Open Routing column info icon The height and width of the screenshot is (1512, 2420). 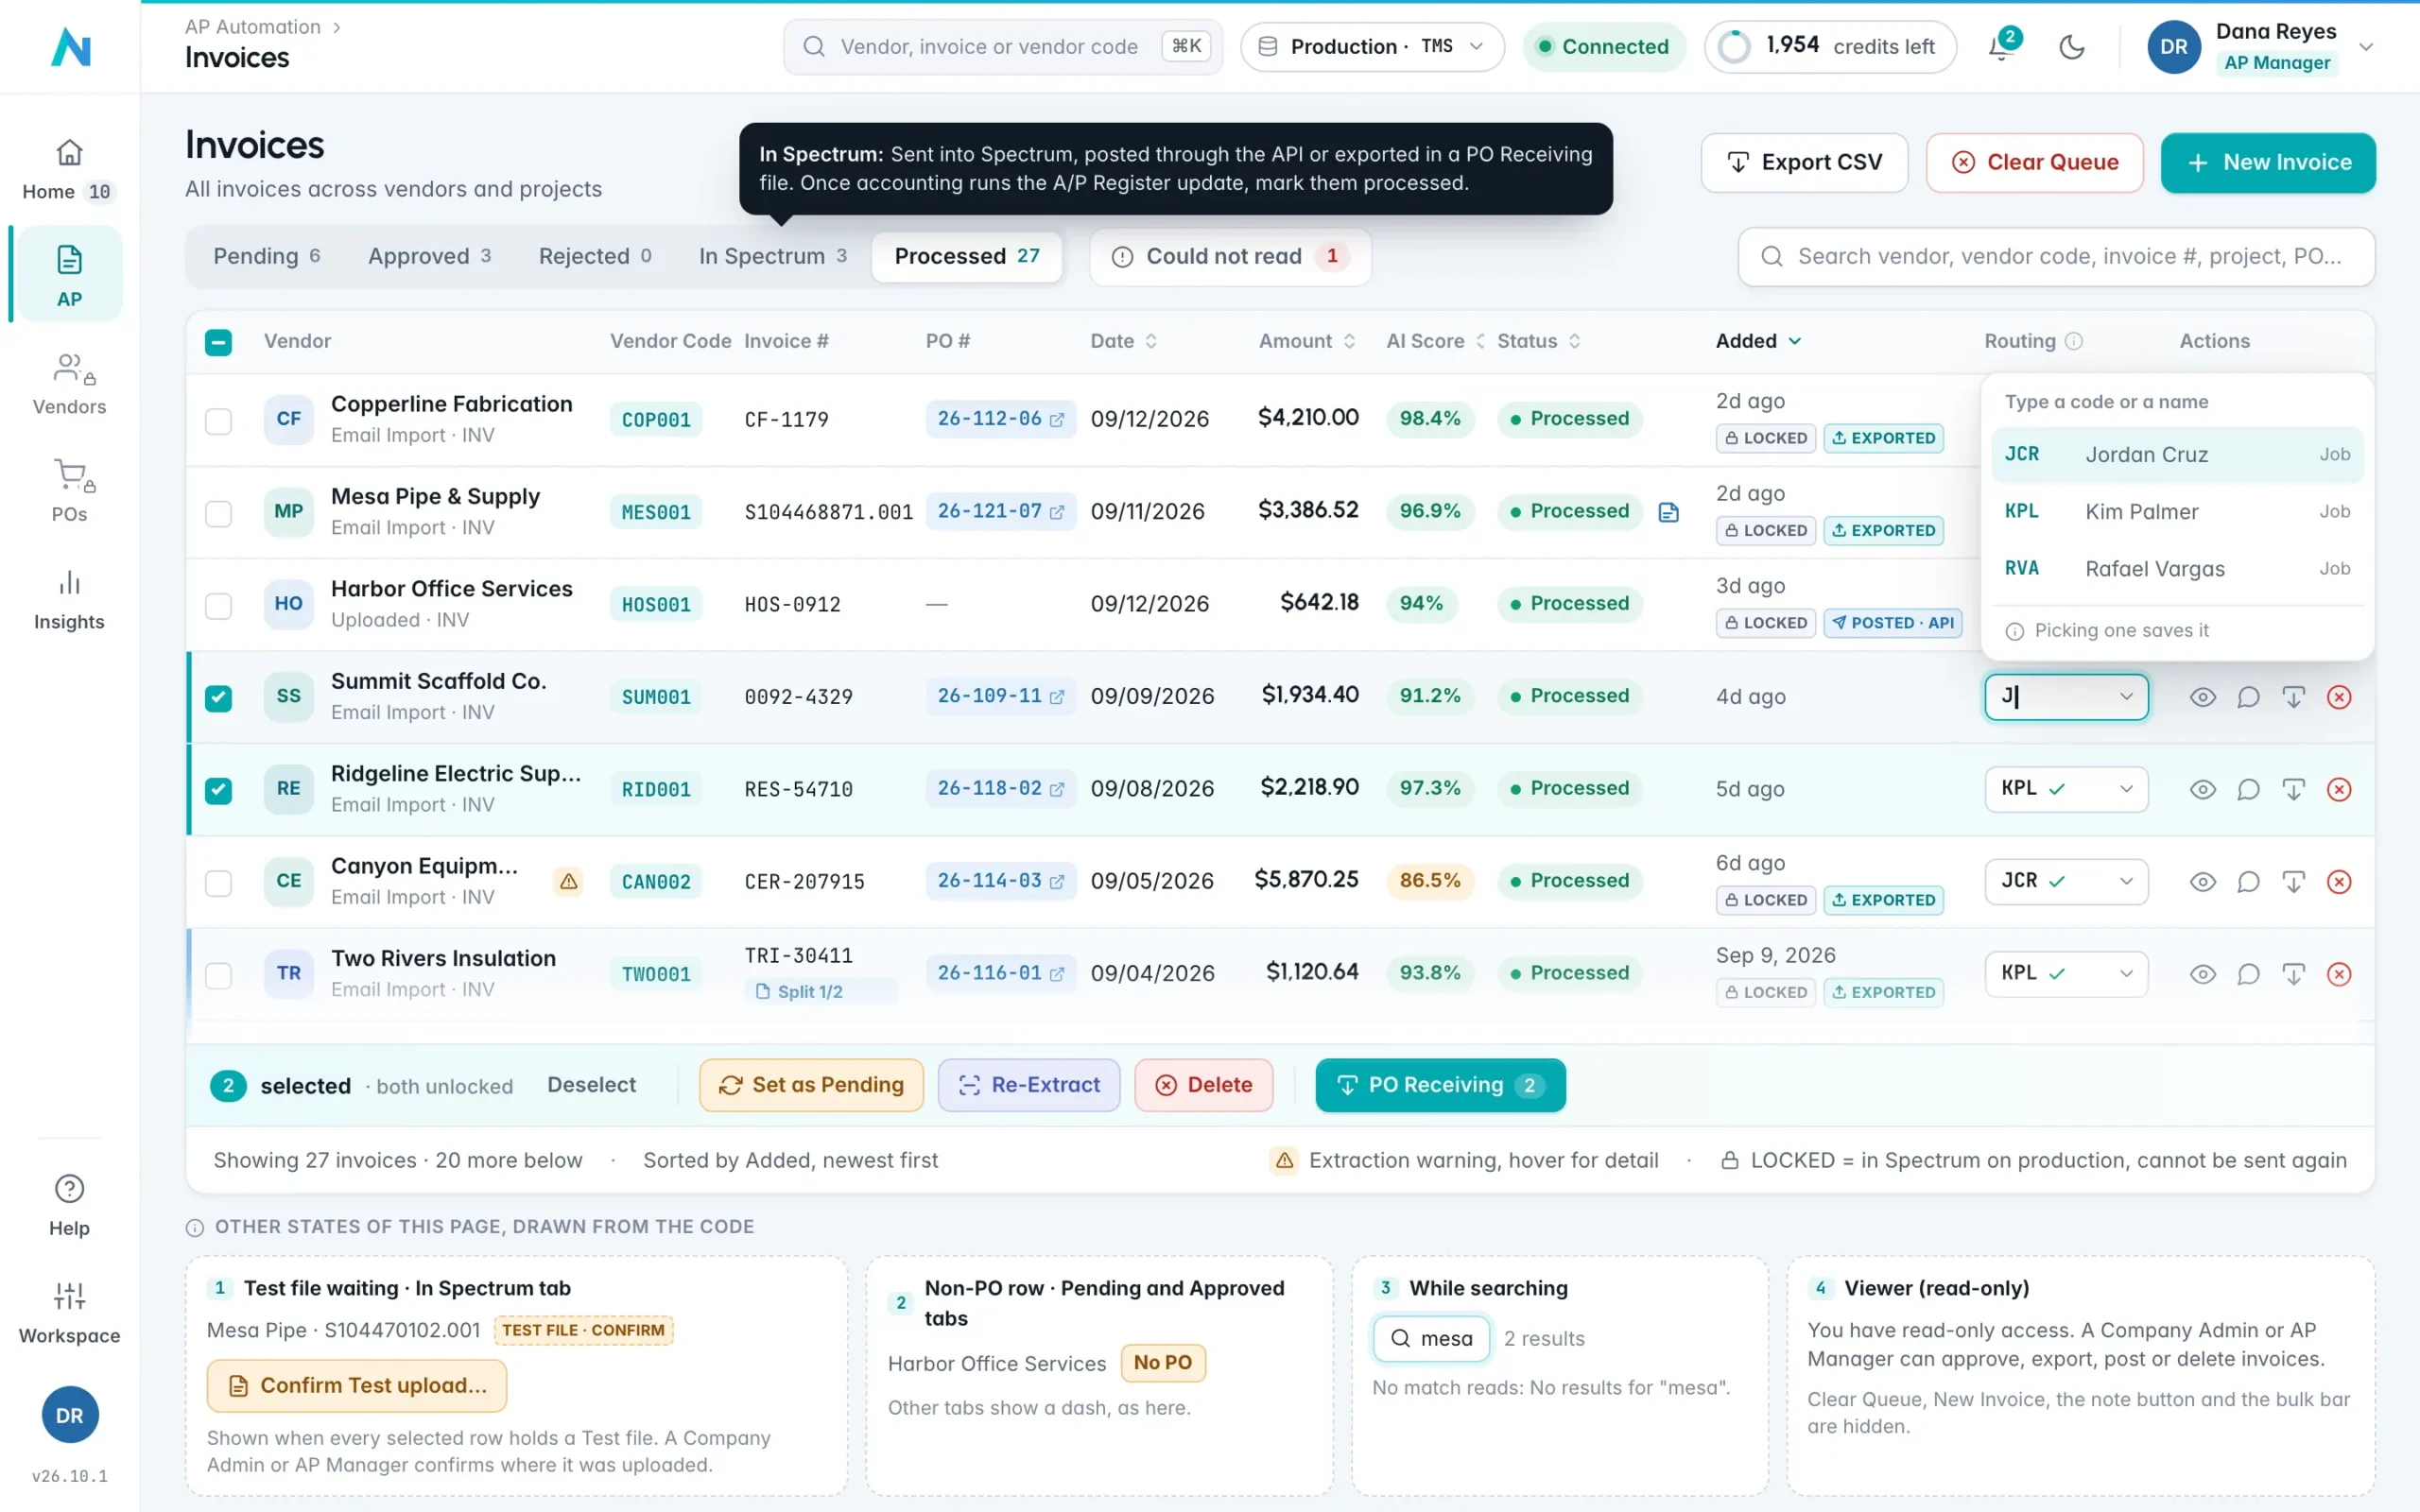(2074, 341)
